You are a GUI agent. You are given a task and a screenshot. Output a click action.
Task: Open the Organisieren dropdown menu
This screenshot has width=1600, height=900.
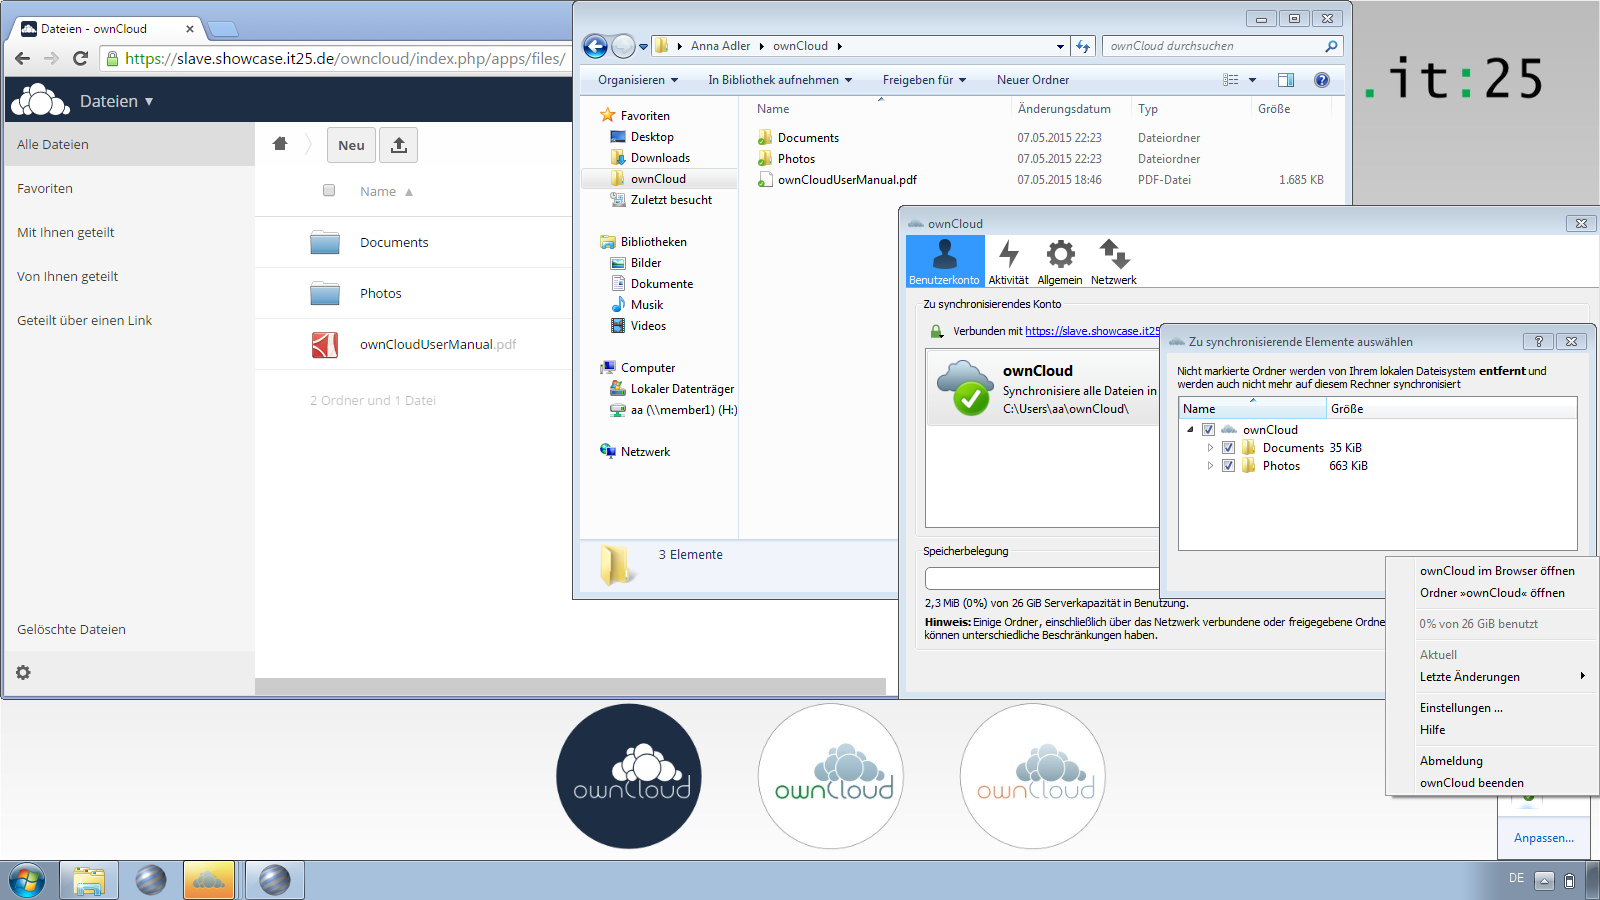(x=637, y=80)
